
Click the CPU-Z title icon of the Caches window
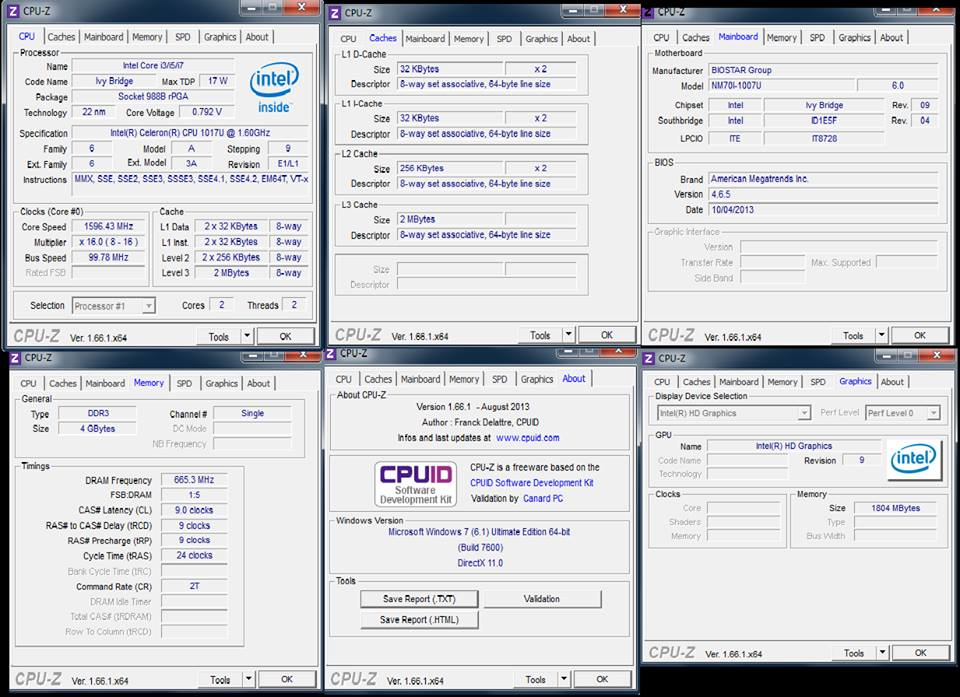pyautogui.click(x=334, y=12)
